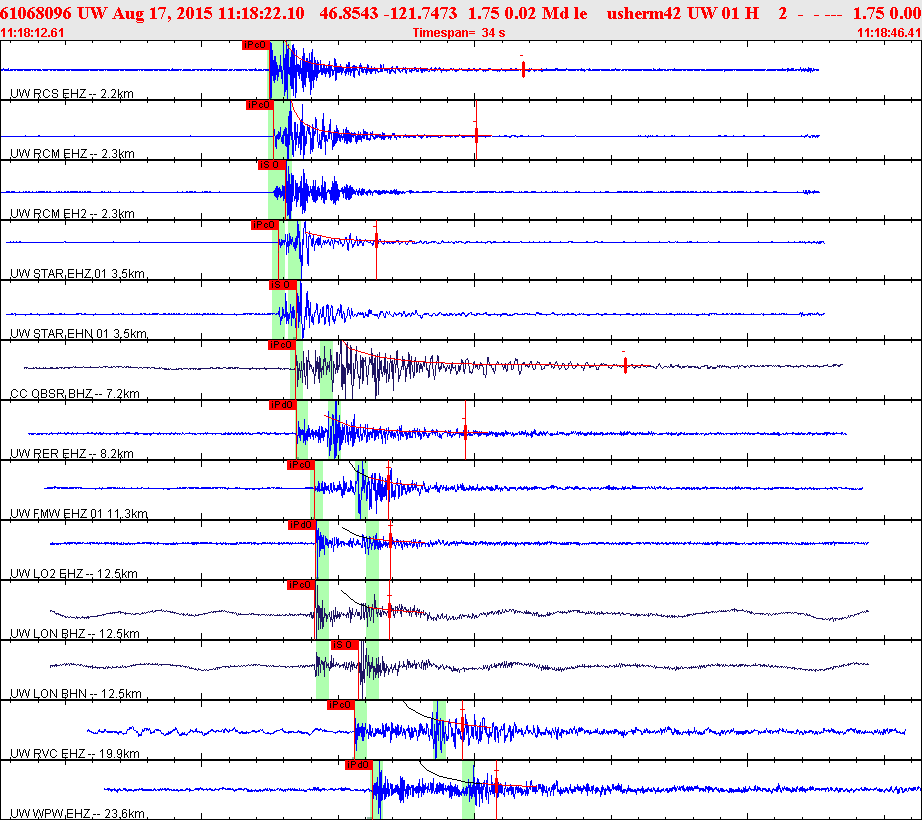The width and height of the screenshot is (922, 820).
Task: Select the UW STAR EHN 01 3.5km label
Action: [78, 333]
